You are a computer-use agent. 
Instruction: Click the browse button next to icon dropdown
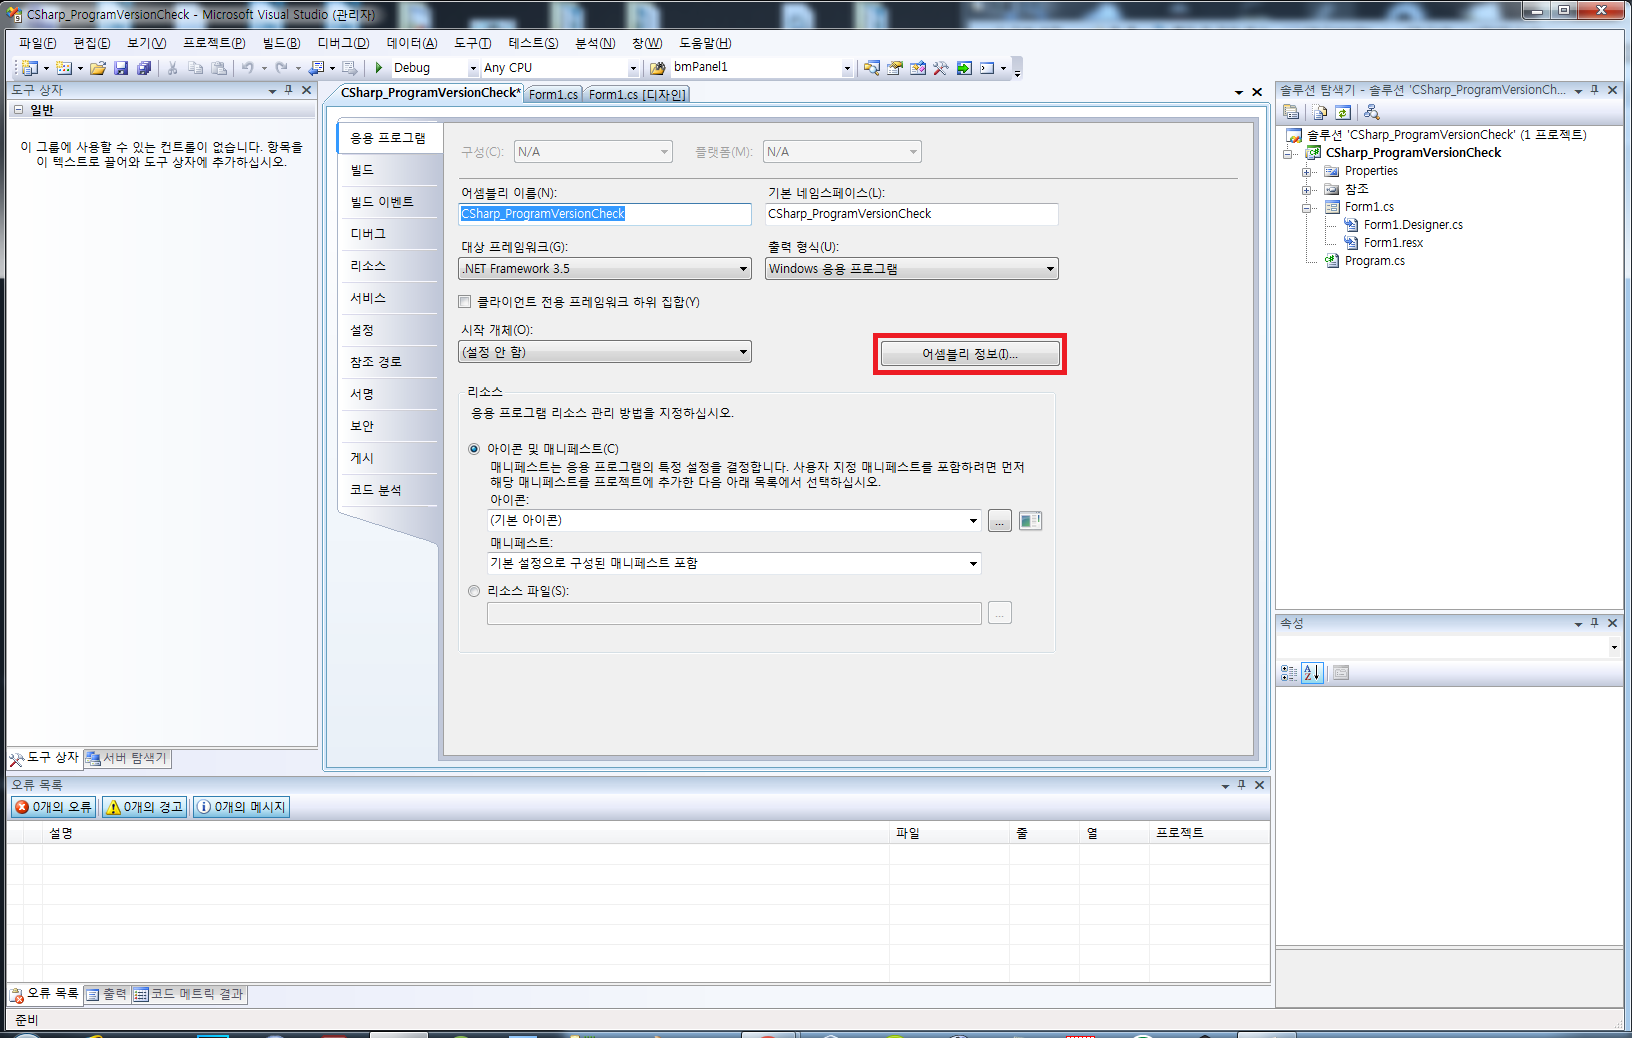tap(1000, 521)
